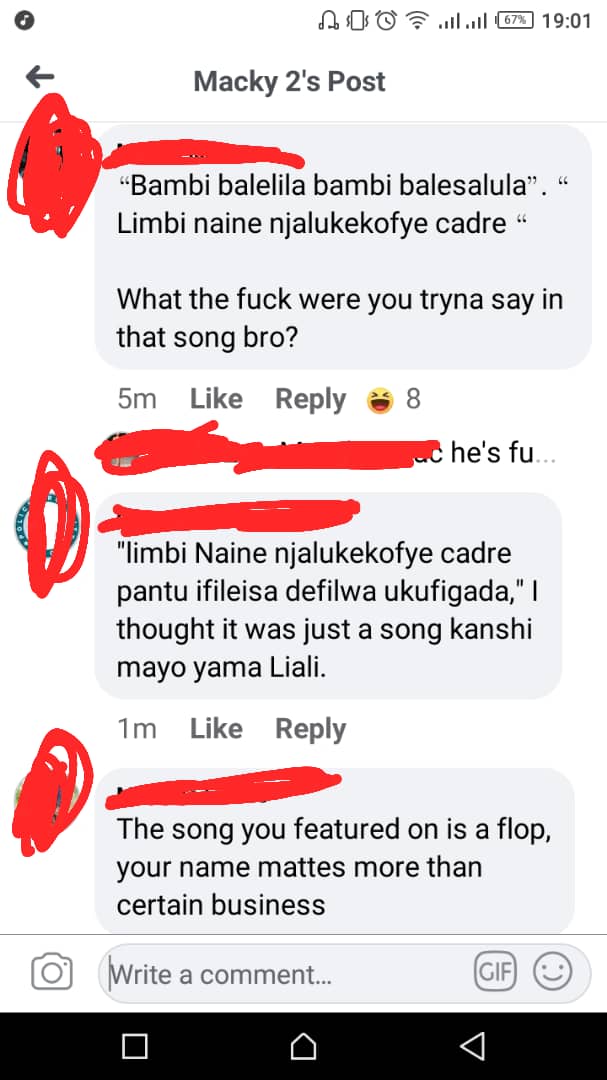Reply to the "Bambi balelila" comment
Screen dimensions: 607x1080
(x=311, y=399)
